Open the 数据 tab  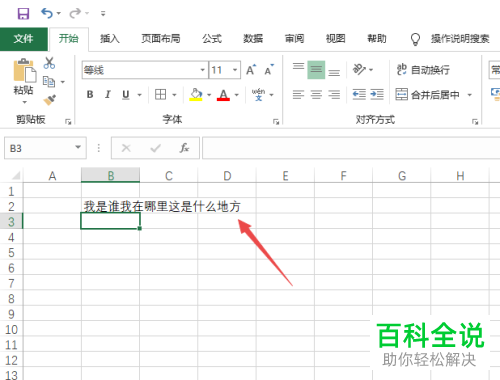tap(253, 39)
